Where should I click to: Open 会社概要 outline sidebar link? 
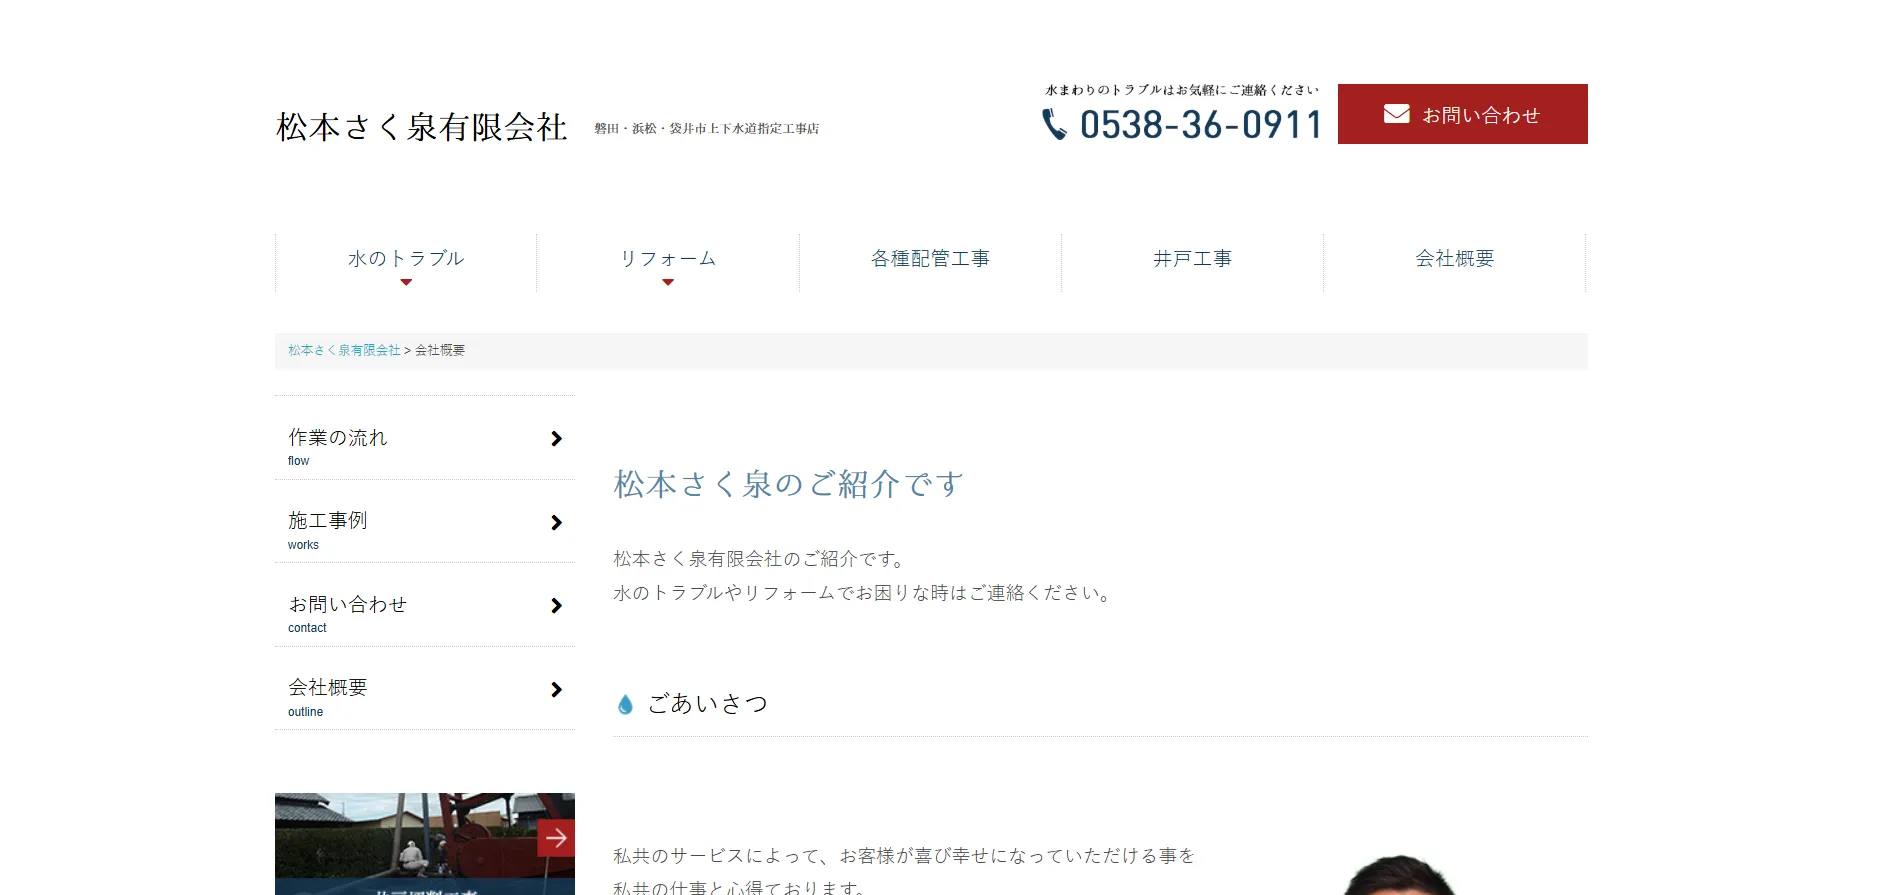(x=425, y=689)
